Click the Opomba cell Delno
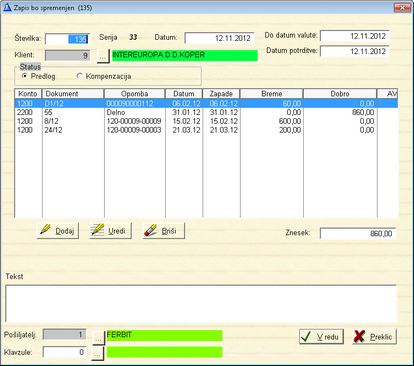 [x=116, y=112]
